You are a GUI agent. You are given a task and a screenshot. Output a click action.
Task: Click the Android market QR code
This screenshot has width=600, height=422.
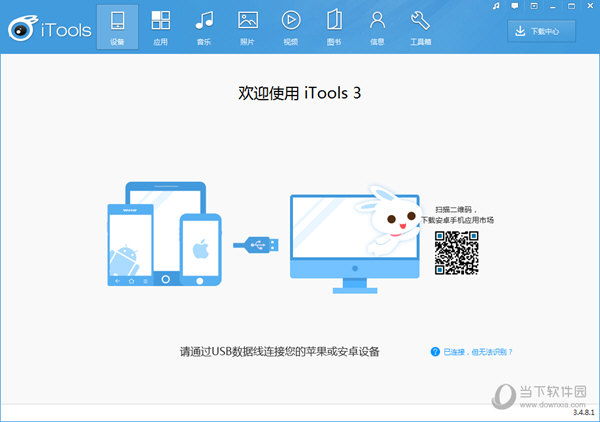click(x=457, y=253)
